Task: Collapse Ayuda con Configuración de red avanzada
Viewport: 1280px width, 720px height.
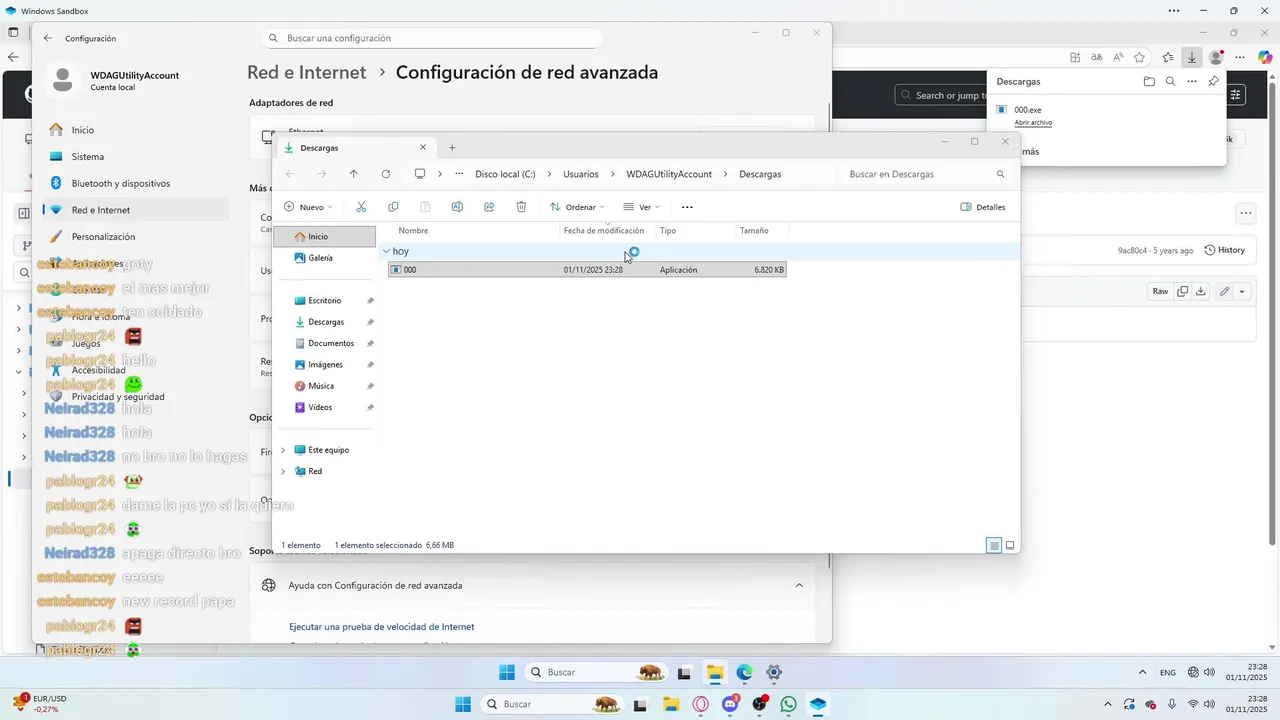Action: click(x=799, y=585)
